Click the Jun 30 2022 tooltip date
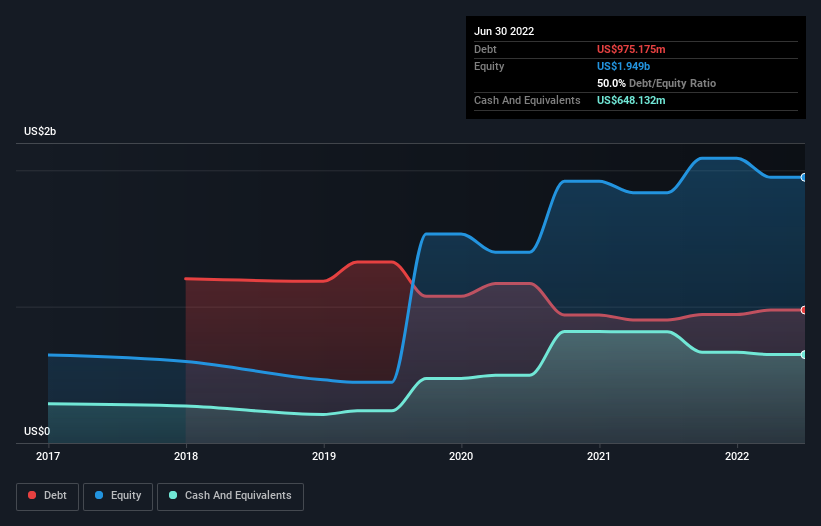Viewport: 821px width, 526px height. click(x=504, y=31)
